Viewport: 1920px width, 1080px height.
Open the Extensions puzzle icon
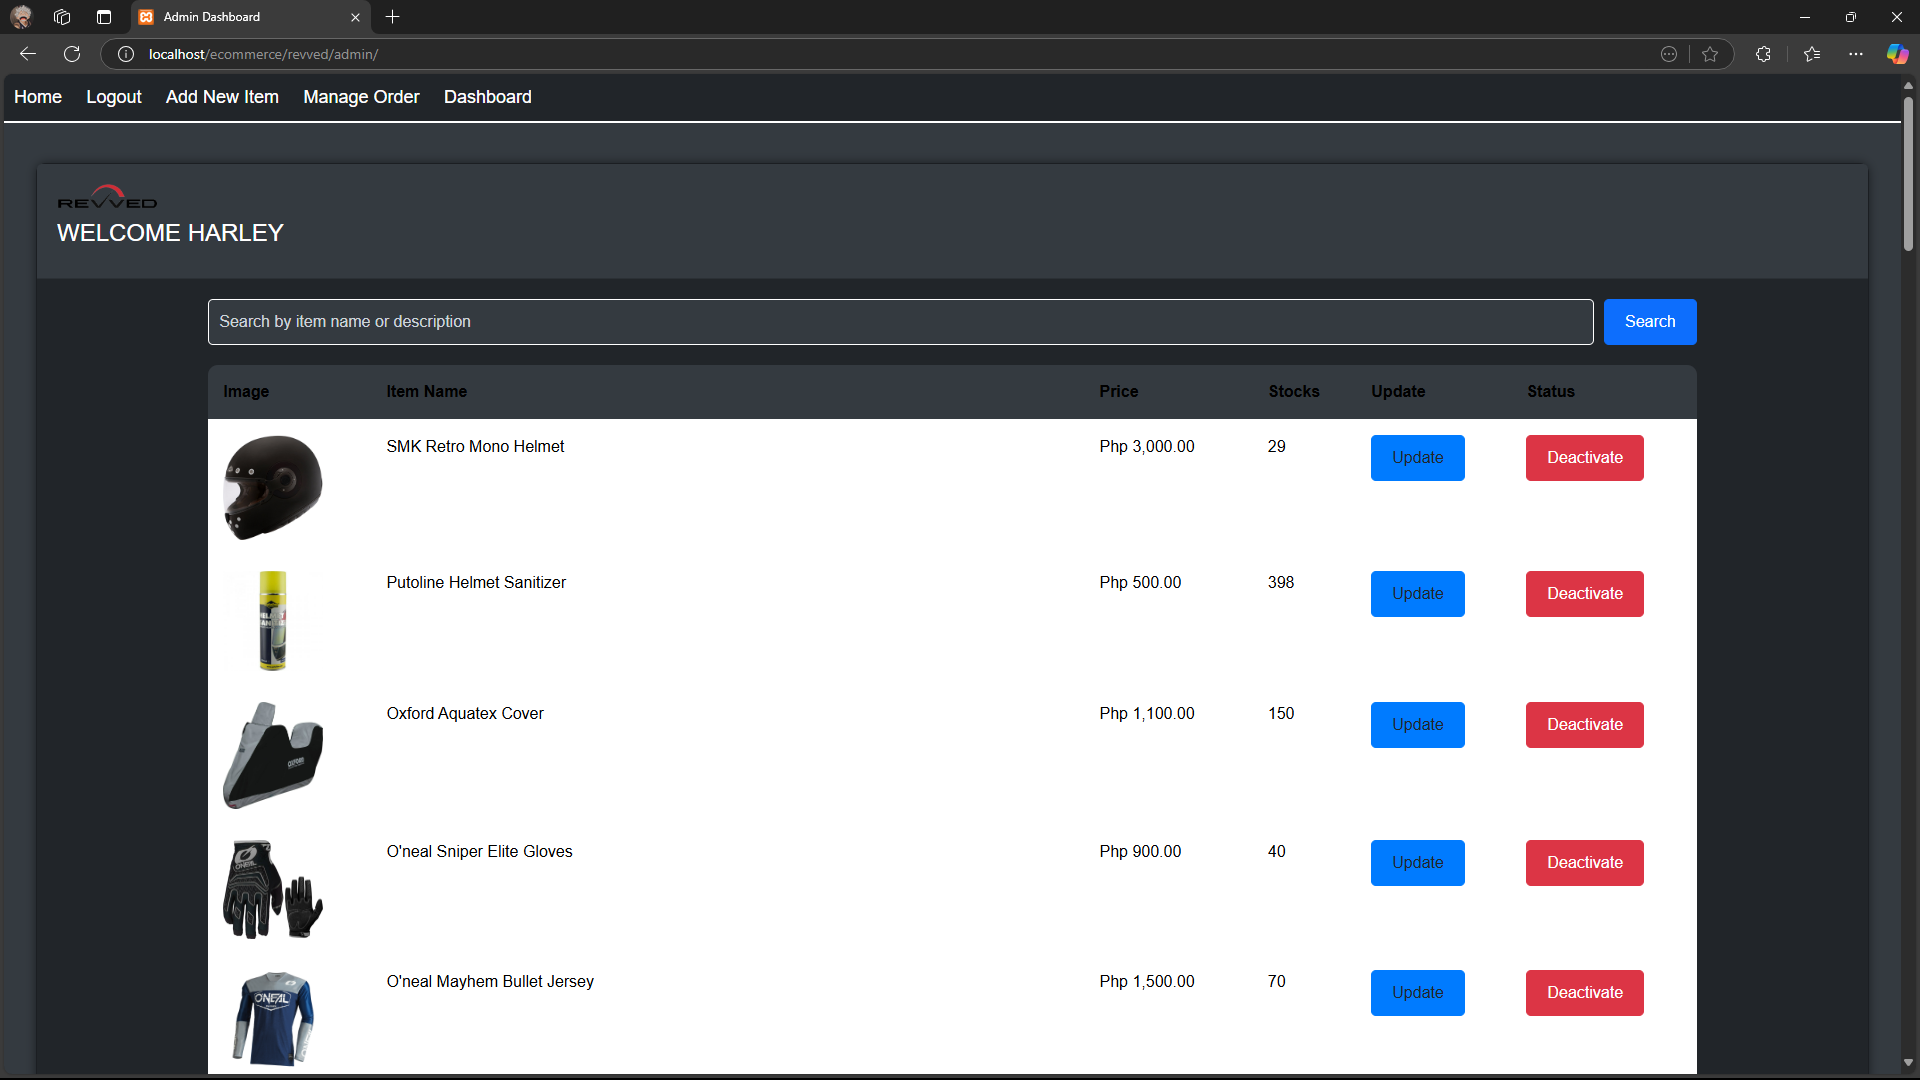coord(1763,54)
